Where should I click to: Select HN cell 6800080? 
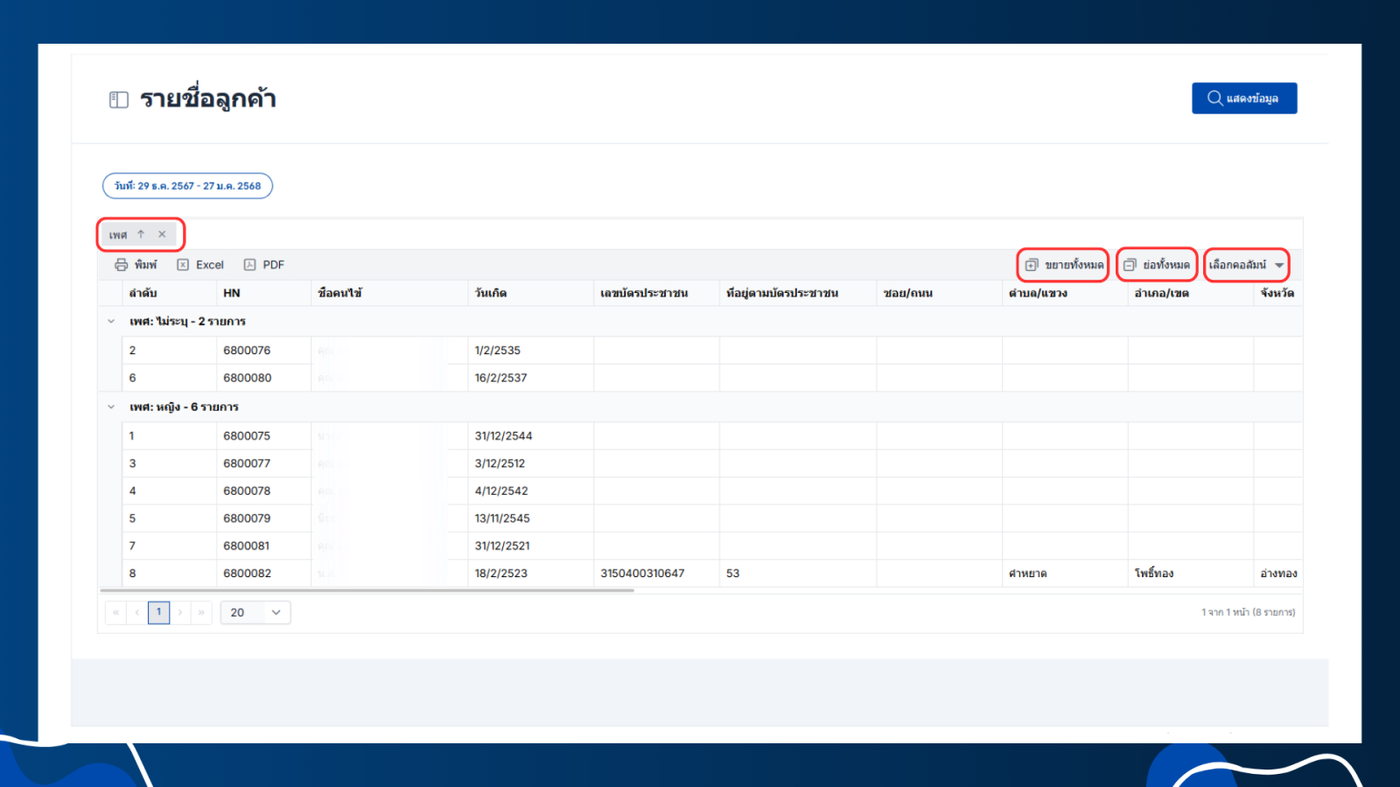click(x=263, y=378)
